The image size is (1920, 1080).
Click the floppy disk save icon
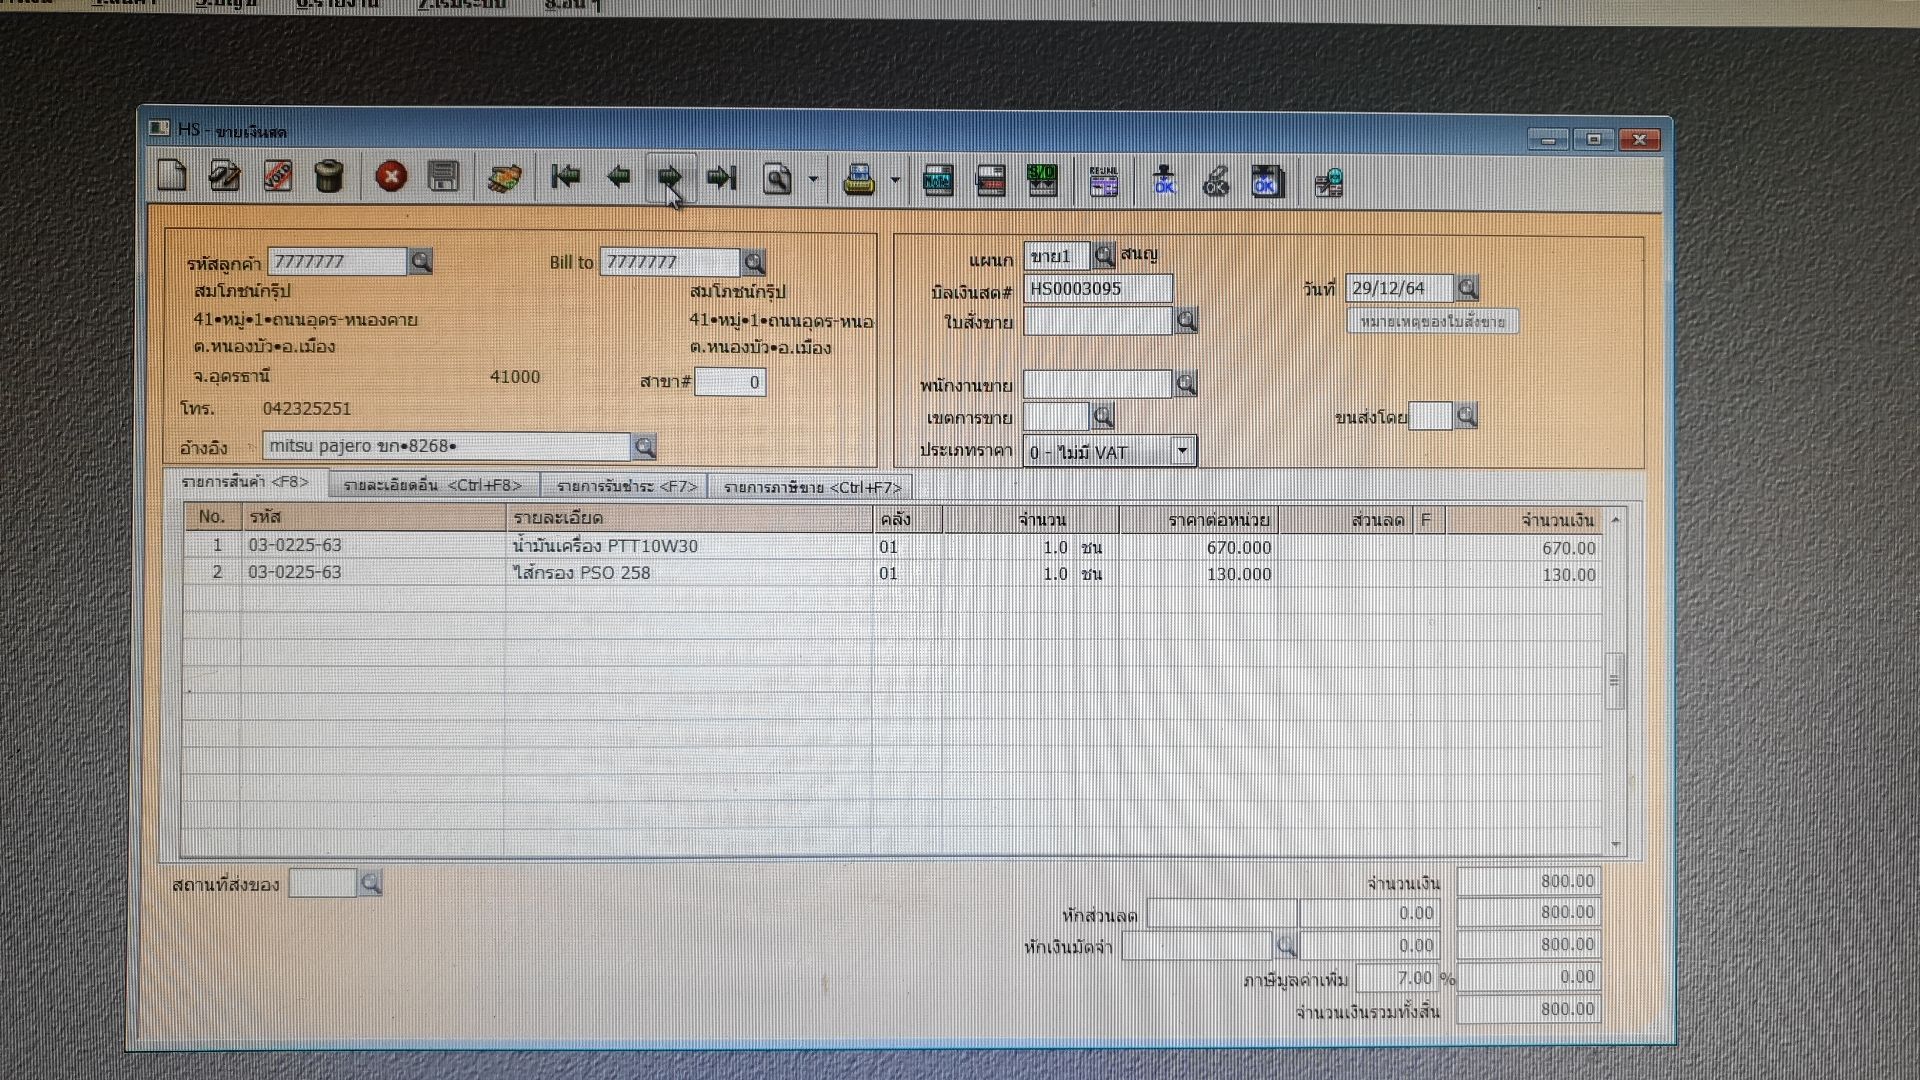pyautogui.click(x=443, y=177)
